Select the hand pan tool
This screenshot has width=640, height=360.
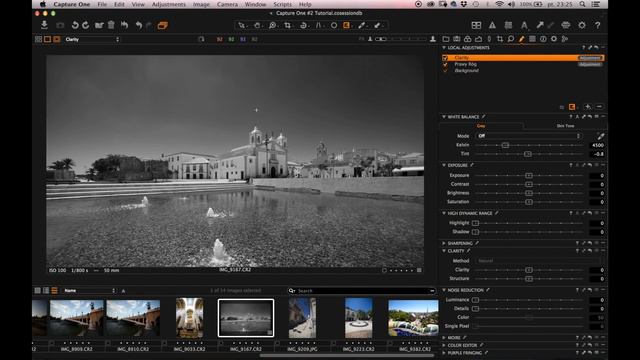257,25
